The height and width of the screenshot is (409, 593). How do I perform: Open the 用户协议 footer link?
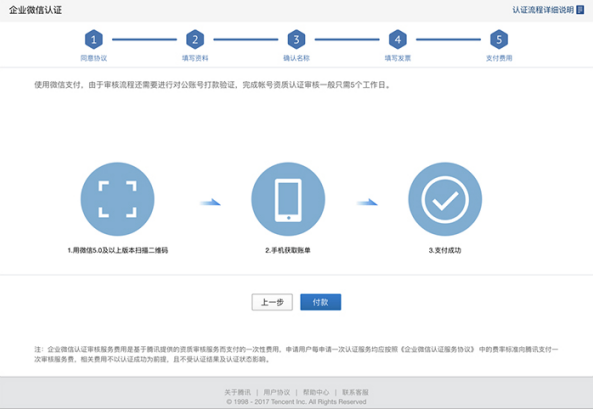(277, 392)
